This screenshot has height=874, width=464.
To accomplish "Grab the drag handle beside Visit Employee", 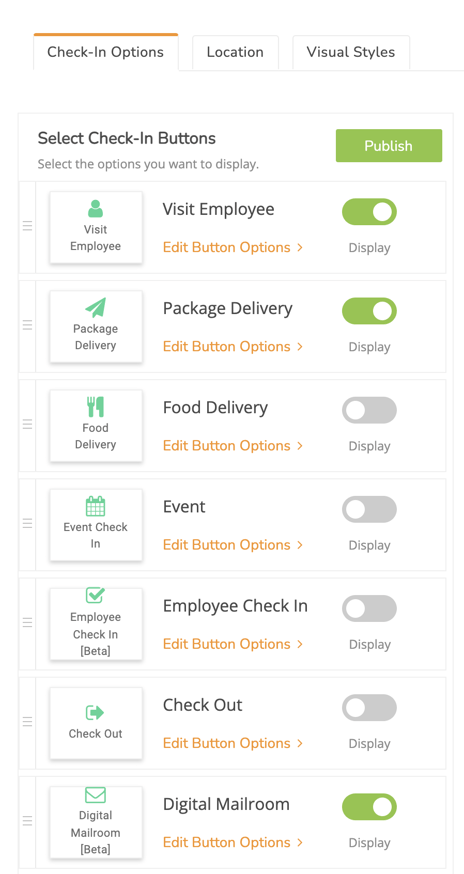I will click(x=27, y=226).
